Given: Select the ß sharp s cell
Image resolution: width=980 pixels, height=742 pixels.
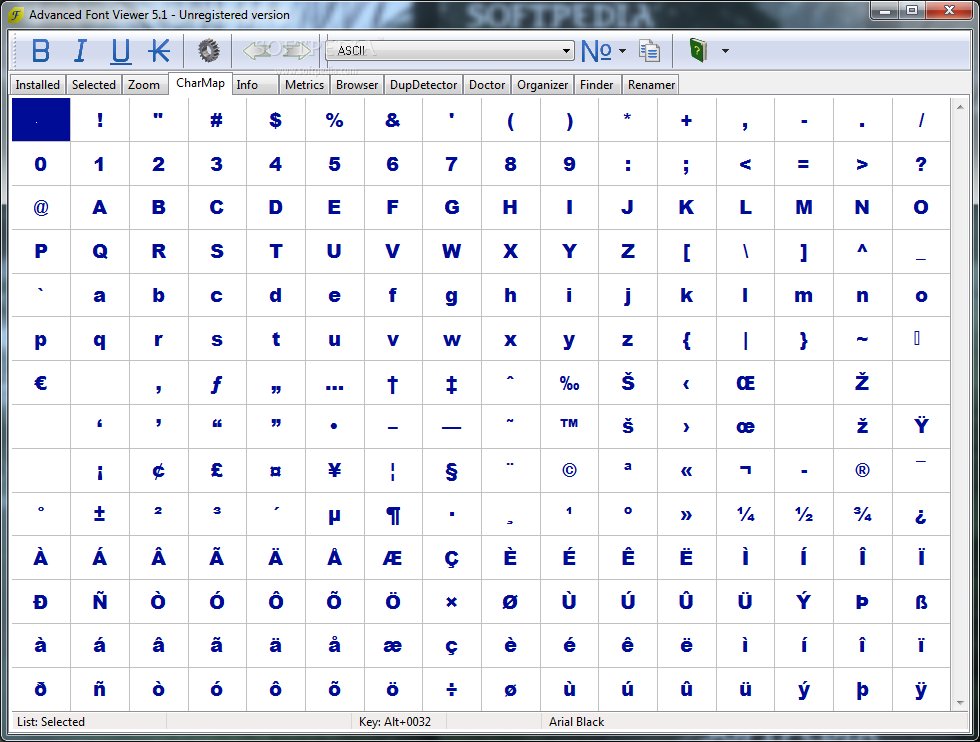Looking at the screenshot, I should (921, 601).
